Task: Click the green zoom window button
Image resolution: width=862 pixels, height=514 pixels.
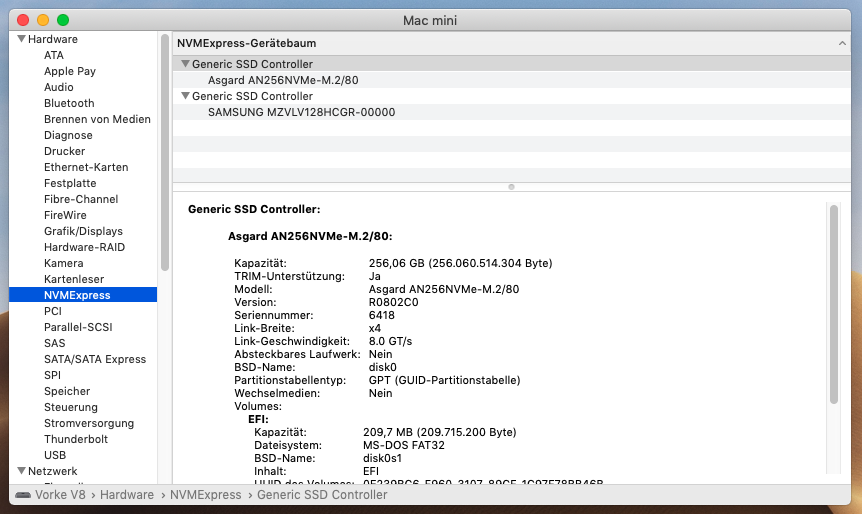Action: click(63, 20)
